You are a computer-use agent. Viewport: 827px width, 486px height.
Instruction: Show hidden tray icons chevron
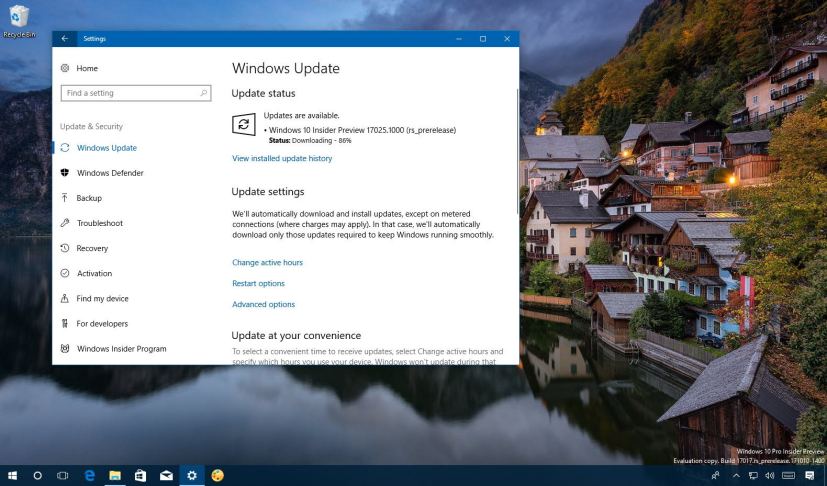[736, 475]
